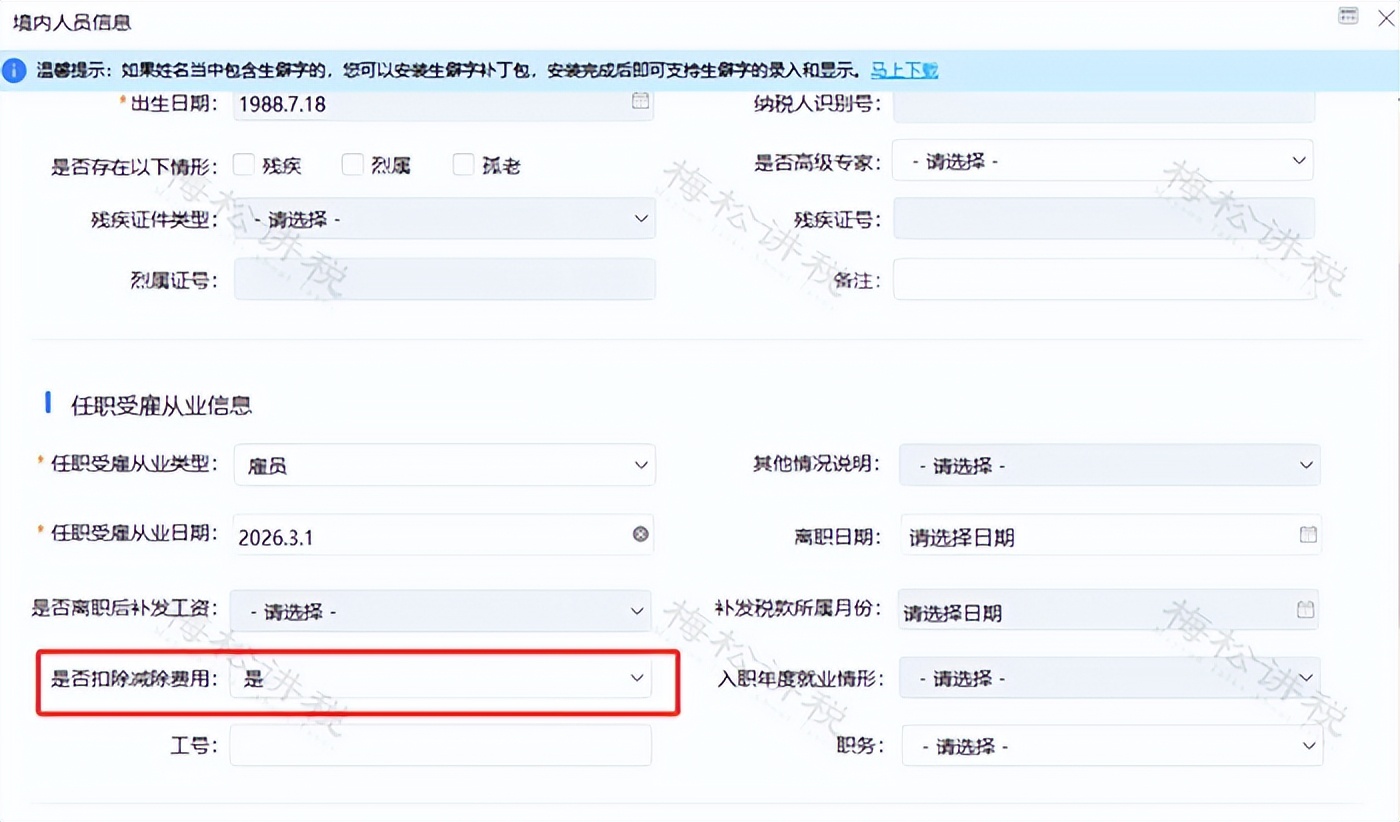Open the 任职受雇从业类型 dropdown

point(444,464)
